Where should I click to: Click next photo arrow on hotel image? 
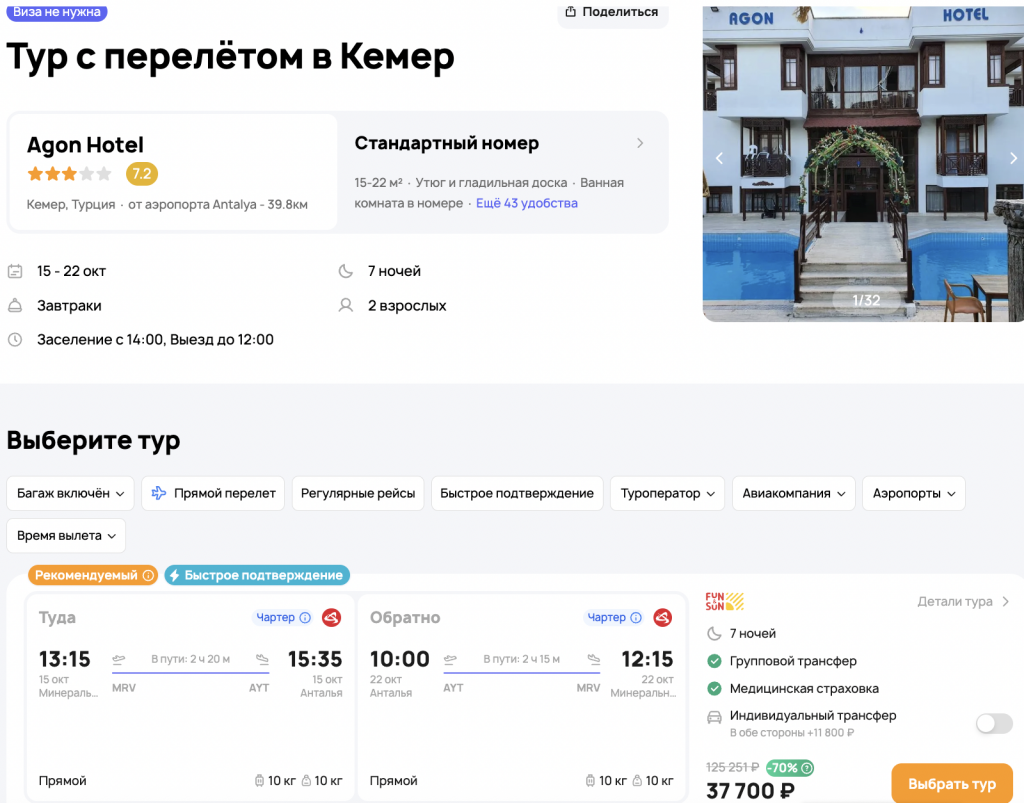coord(1012,158)
